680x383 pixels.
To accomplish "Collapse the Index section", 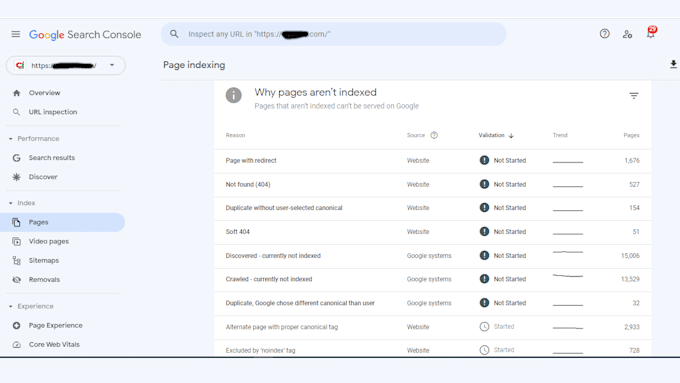I will pos(11,203).
